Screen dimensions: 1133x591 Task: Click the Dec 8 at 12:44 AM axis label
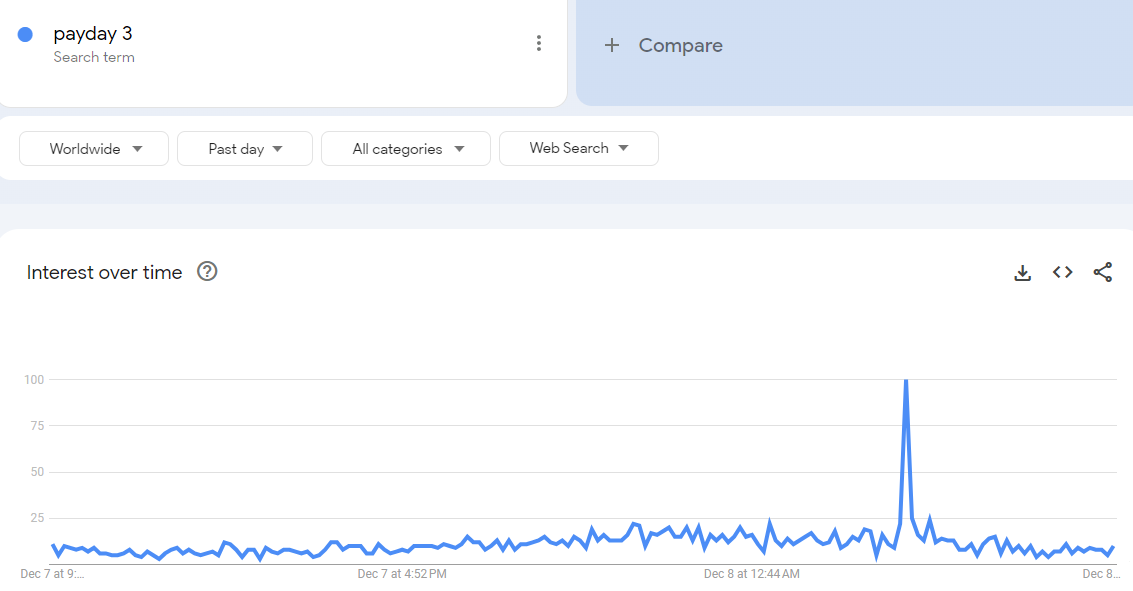pyautogui.click(x=751, y=574)
